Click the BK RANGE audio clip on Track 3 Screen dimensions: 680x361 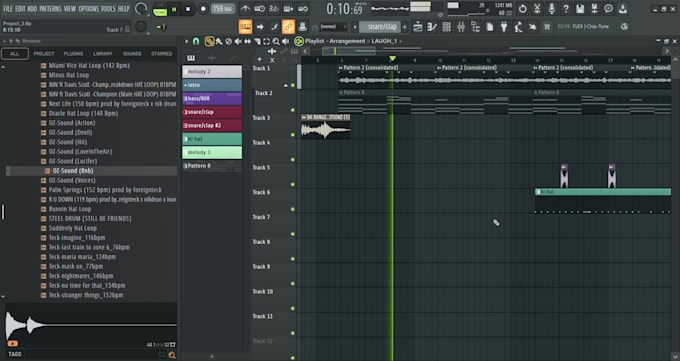325,127
